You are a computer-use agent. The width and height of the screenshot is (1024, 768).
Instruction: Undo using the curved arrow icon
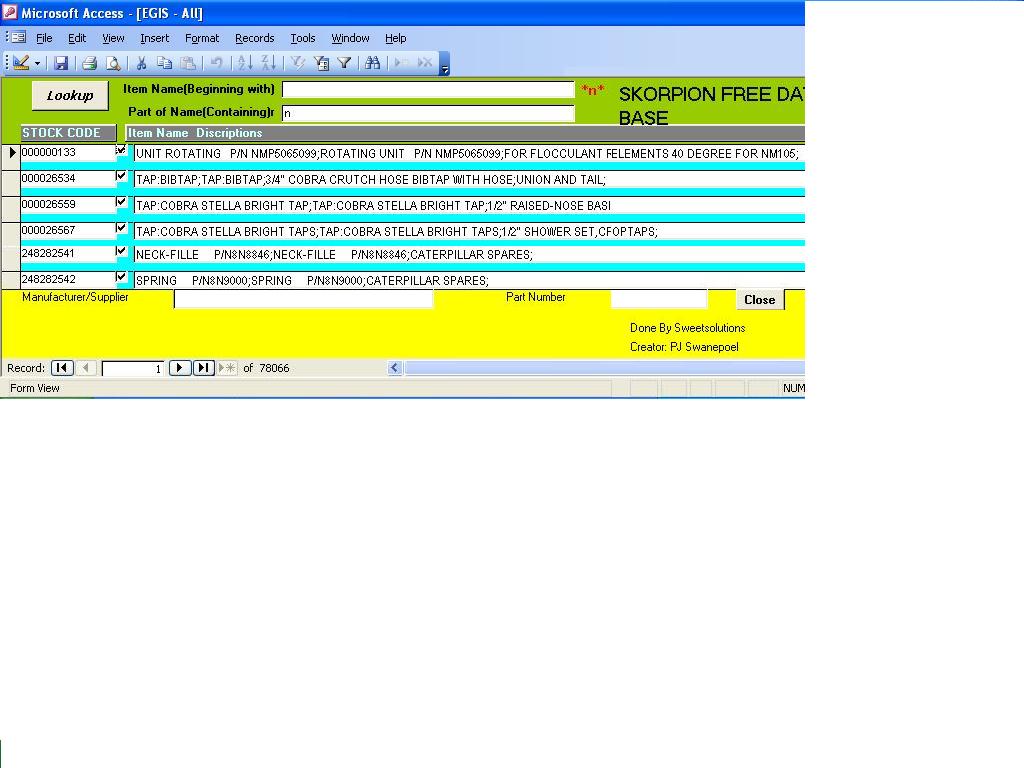216,63
